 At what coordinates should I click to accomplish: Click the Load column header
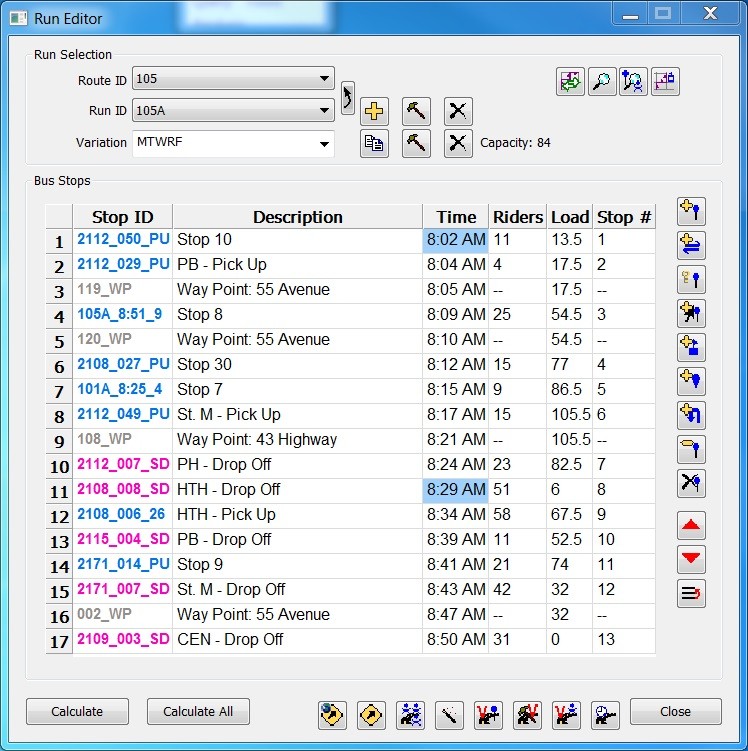click(569, 217)
